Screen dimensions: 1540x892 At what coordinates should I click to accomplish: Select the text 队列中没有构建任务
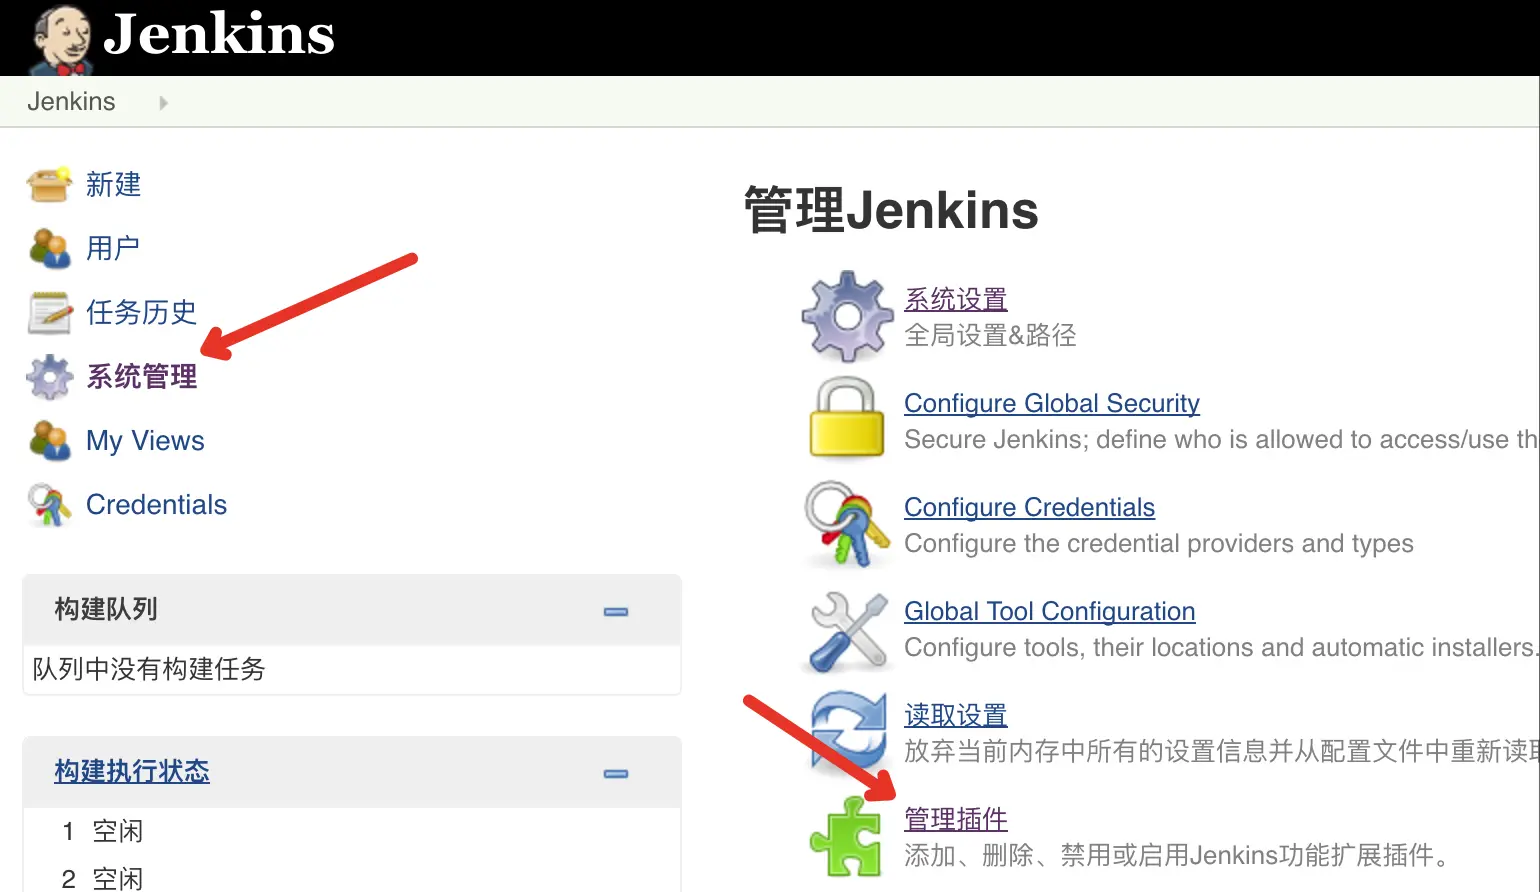click(x=149, y=669)
